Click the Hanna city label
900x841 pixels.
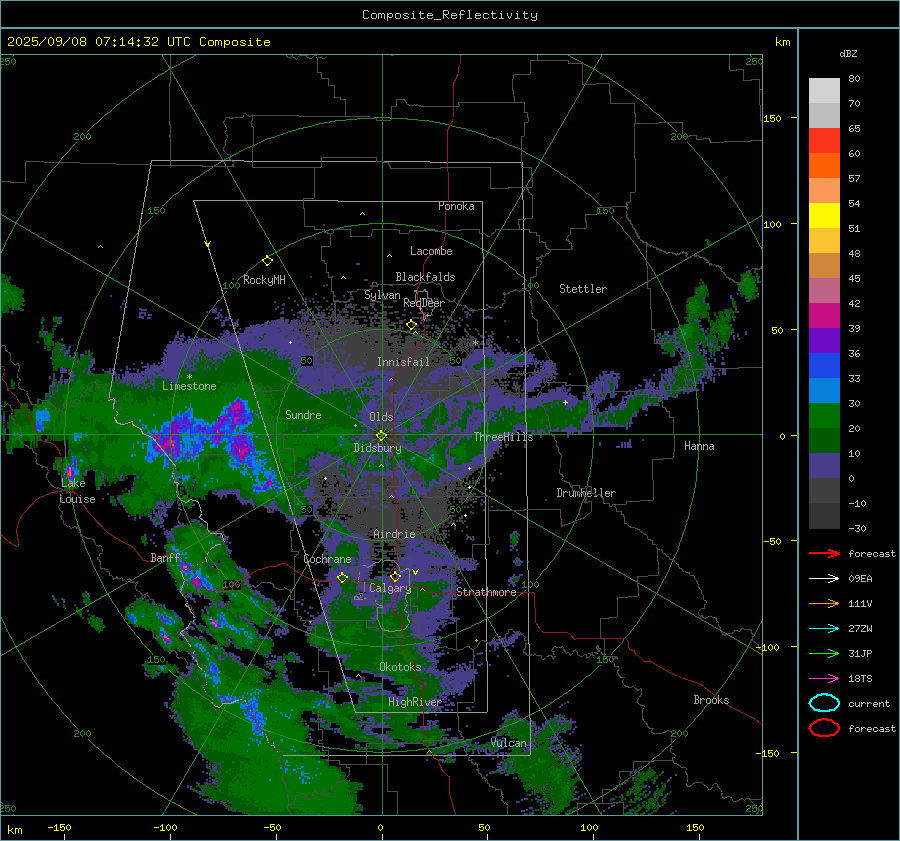699,445
